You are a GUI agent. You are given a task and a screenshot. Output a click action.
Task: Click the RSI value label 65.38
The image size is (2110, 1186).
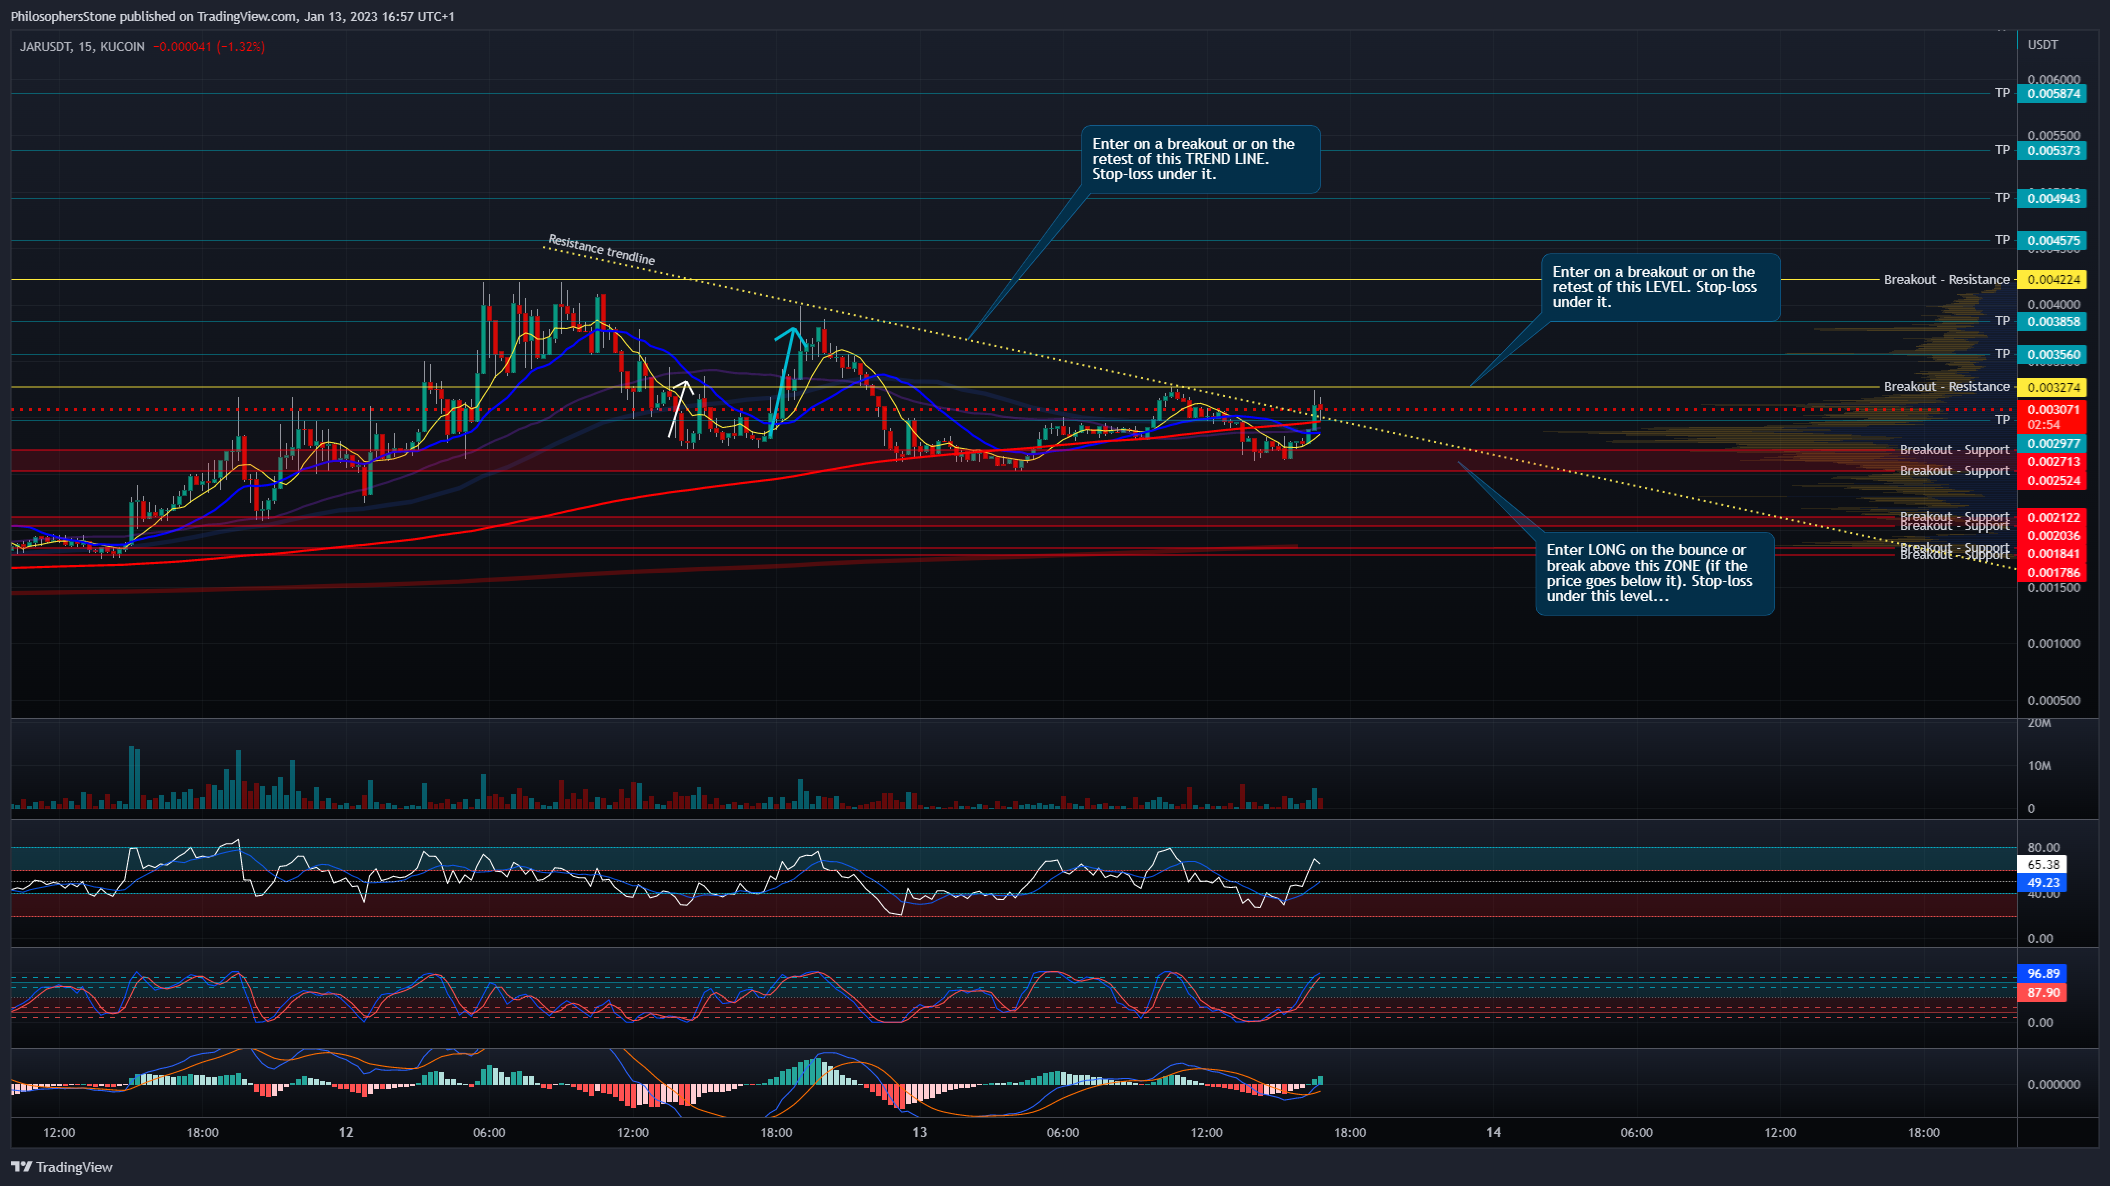pyautogui.click(x=2043, y=865)
